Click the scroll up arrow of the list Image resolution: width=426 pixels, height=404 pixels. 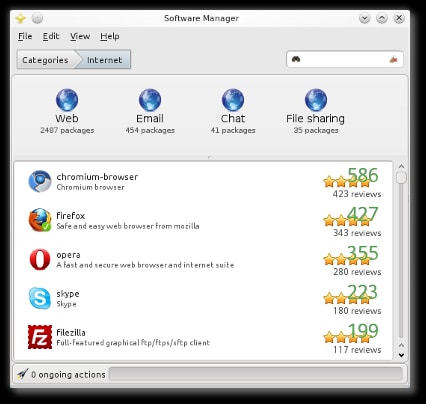point(401,166)
